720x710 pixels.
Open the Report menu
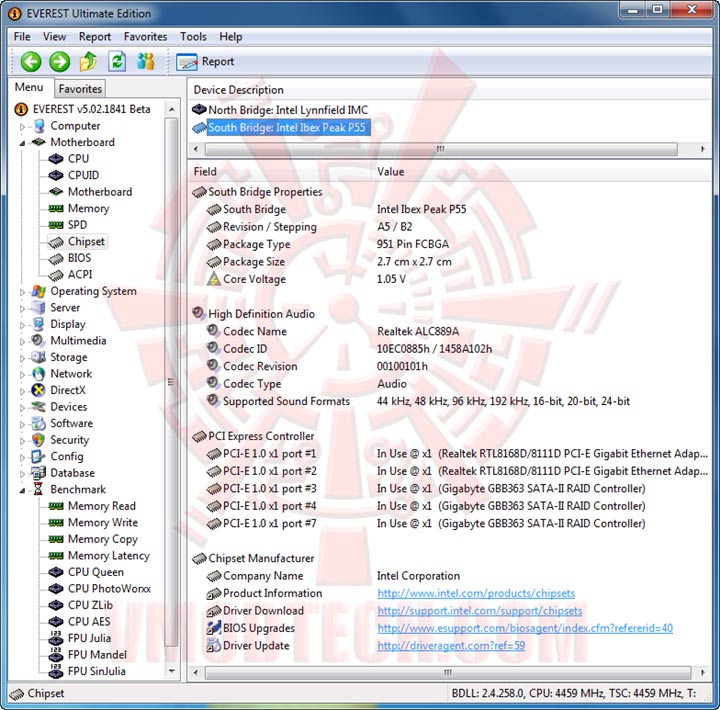[x=95, y=37]
